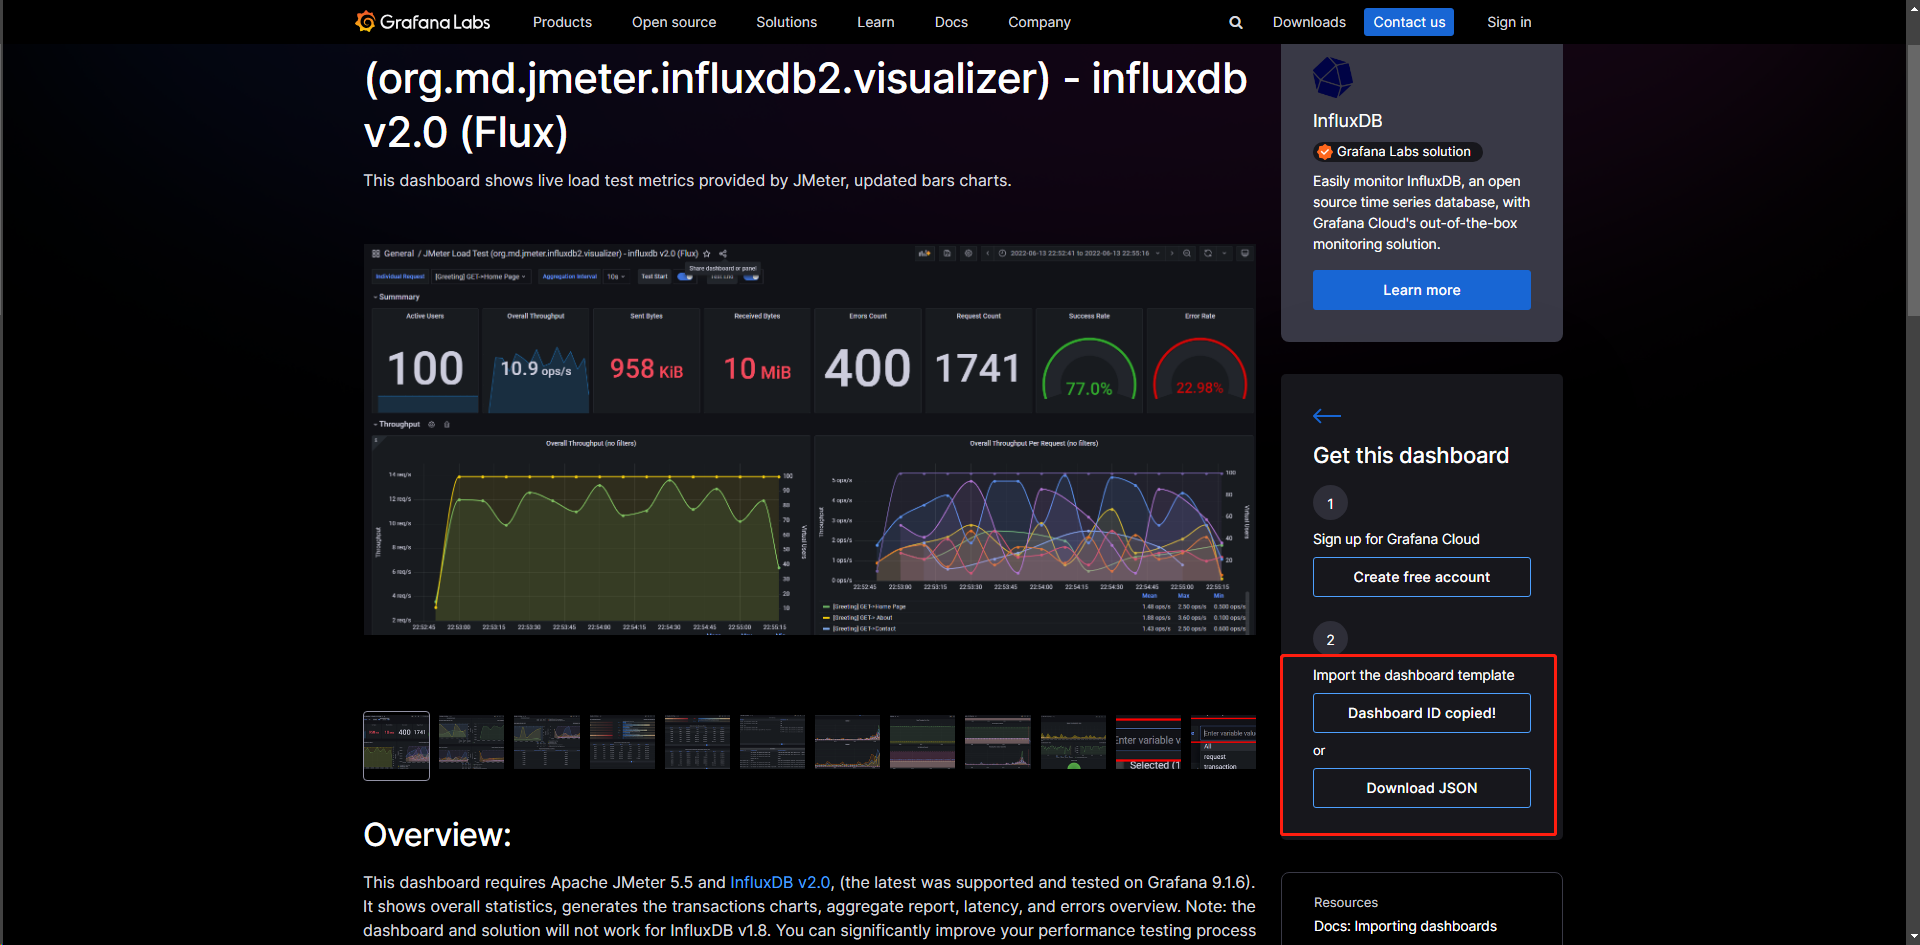Click the Contact us button
The image size is (1920, 945).
coord(1409,22)
